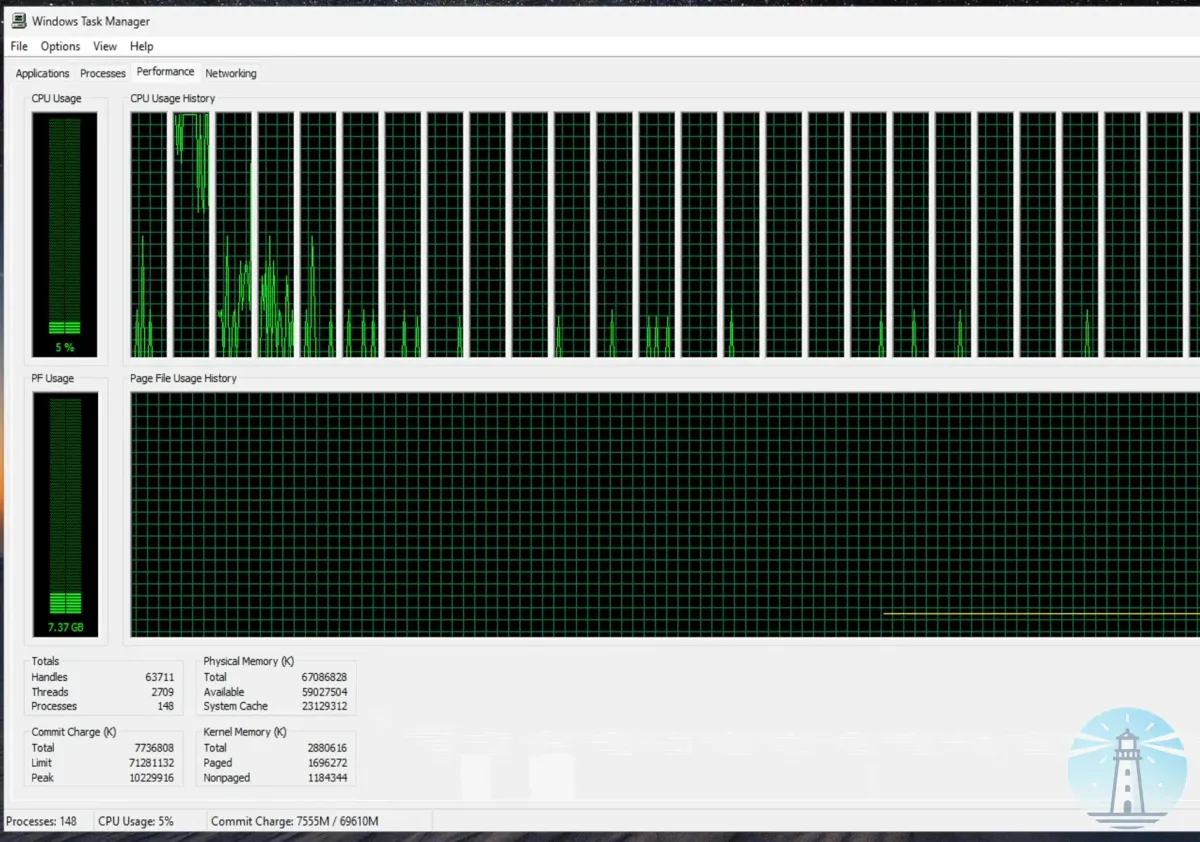This screenshot has width=1200, height=842.
Task: Click the PF Usage gauge
Action: click(65, 510)
